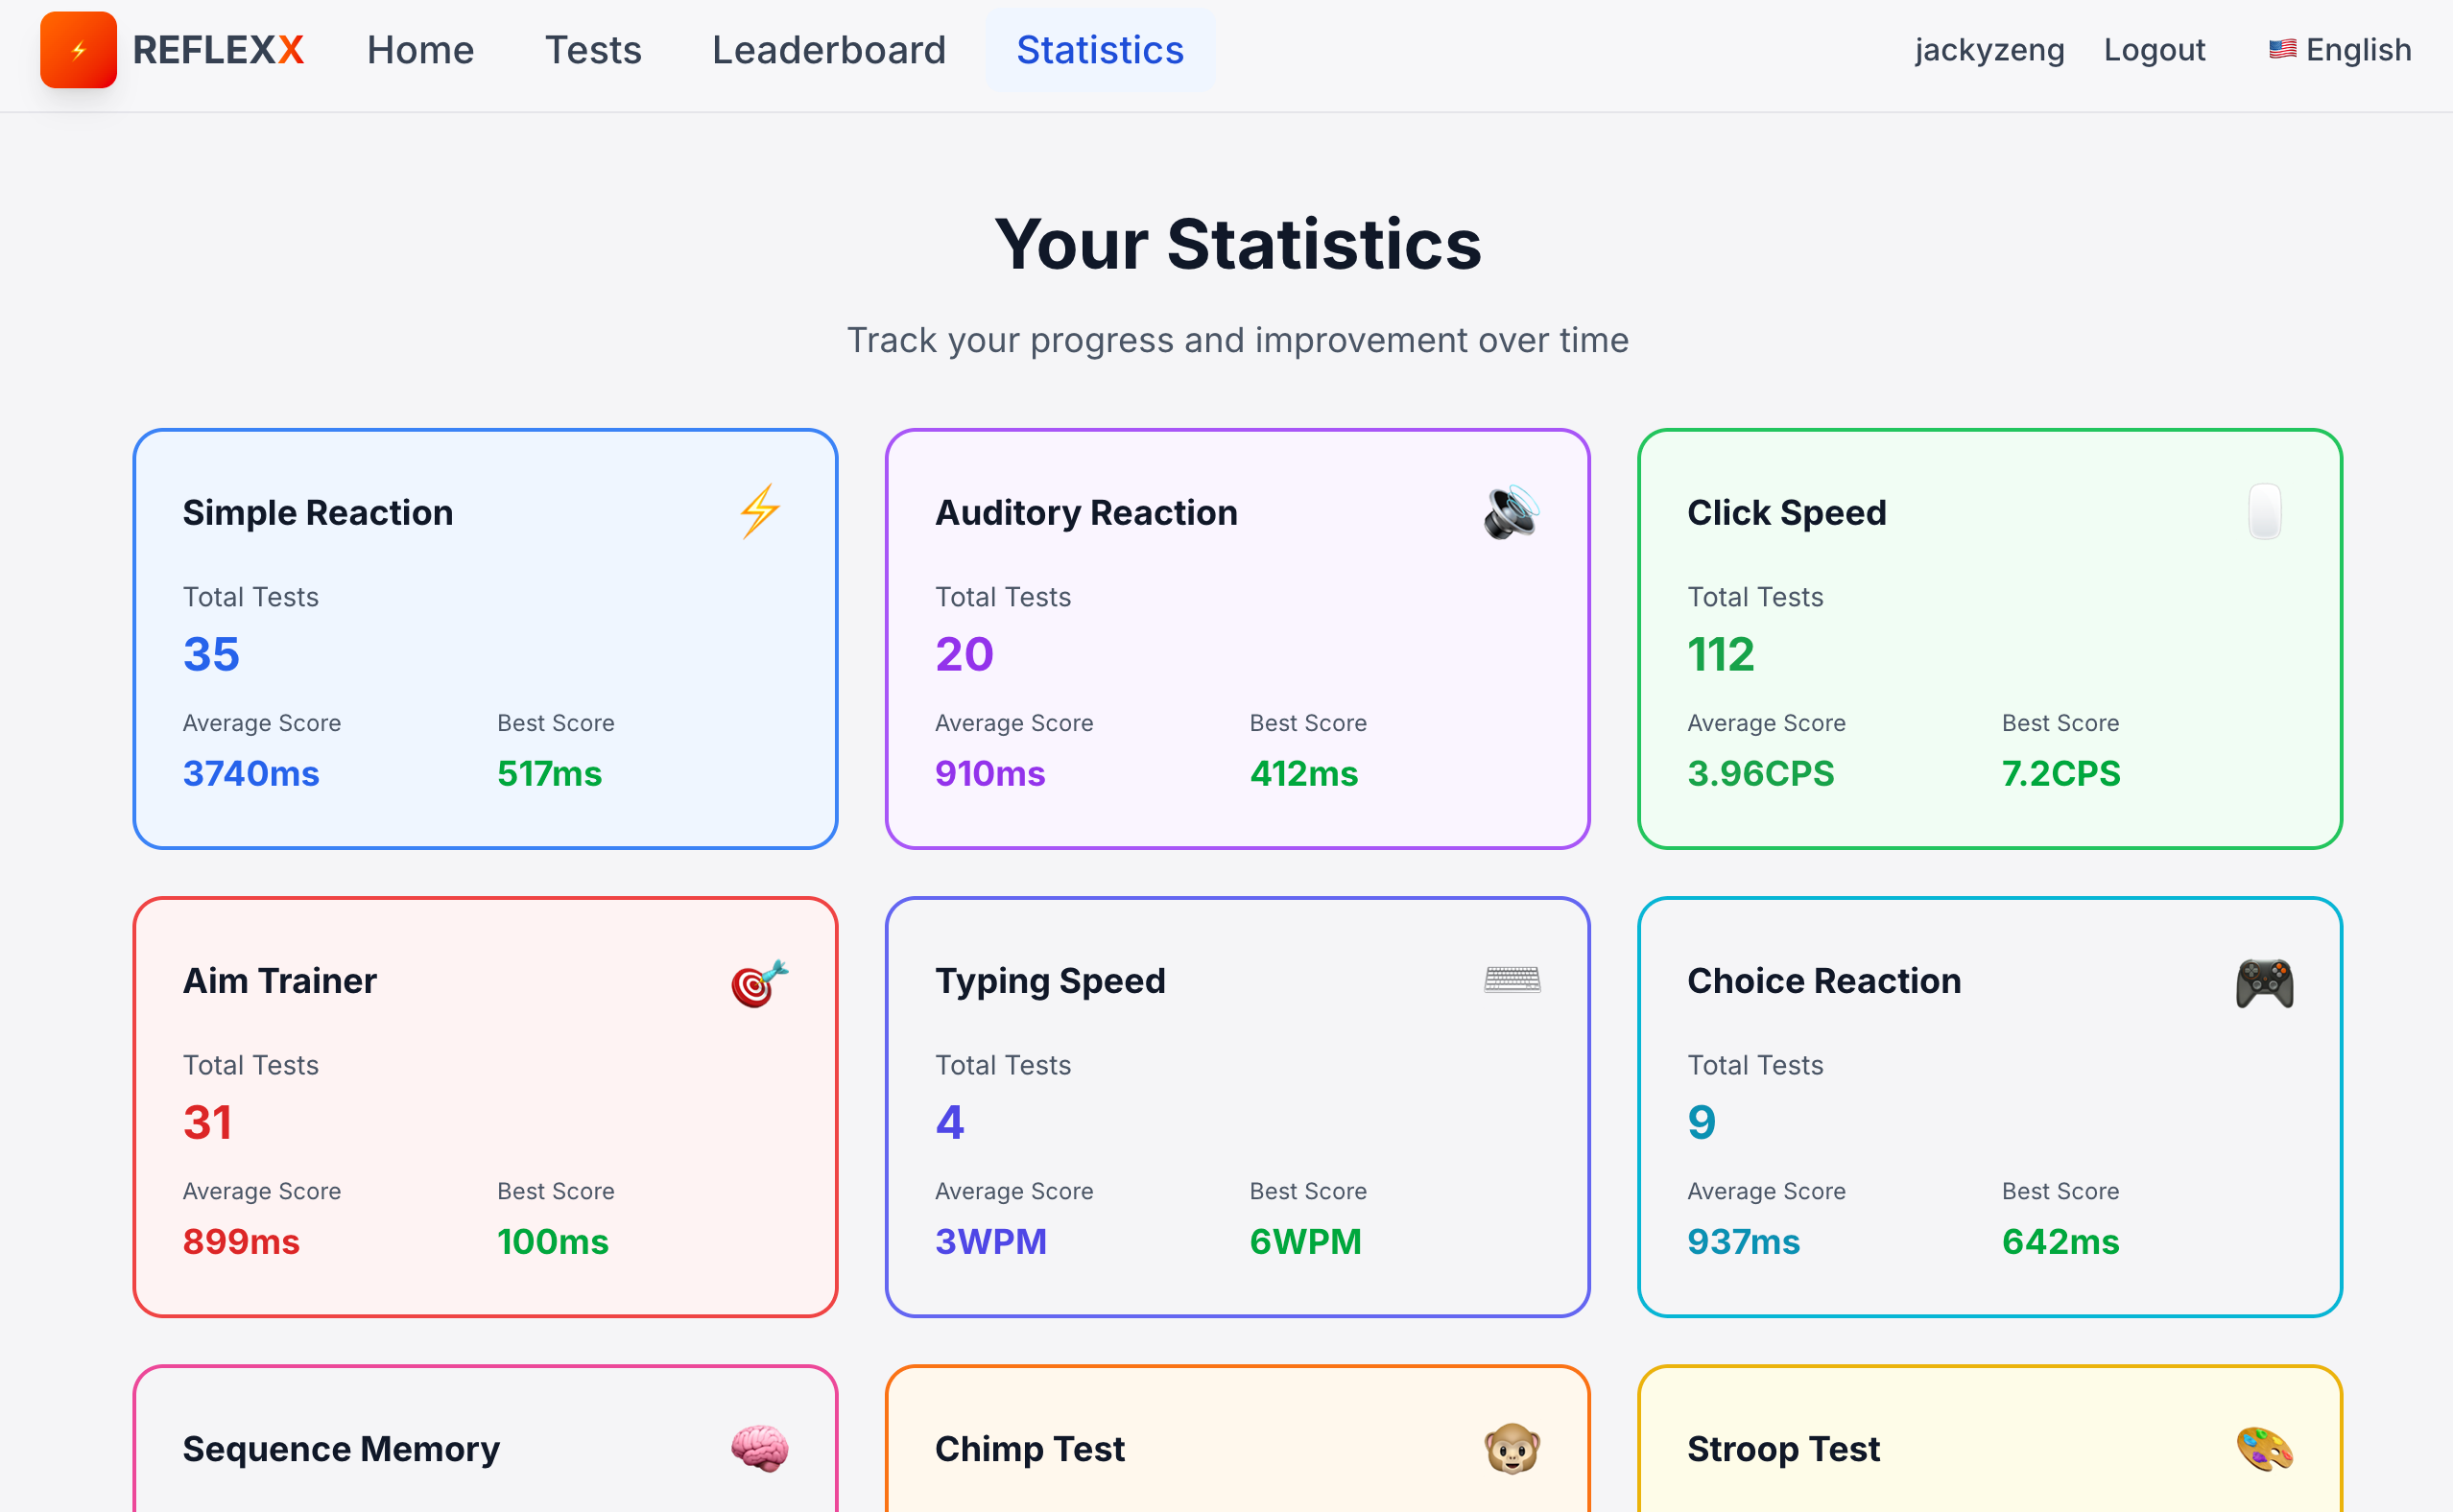The width and height of the screenshot is (2453, 1512).
Task: Click the dartboard icon on Aim Trainer
Action: 759,983
